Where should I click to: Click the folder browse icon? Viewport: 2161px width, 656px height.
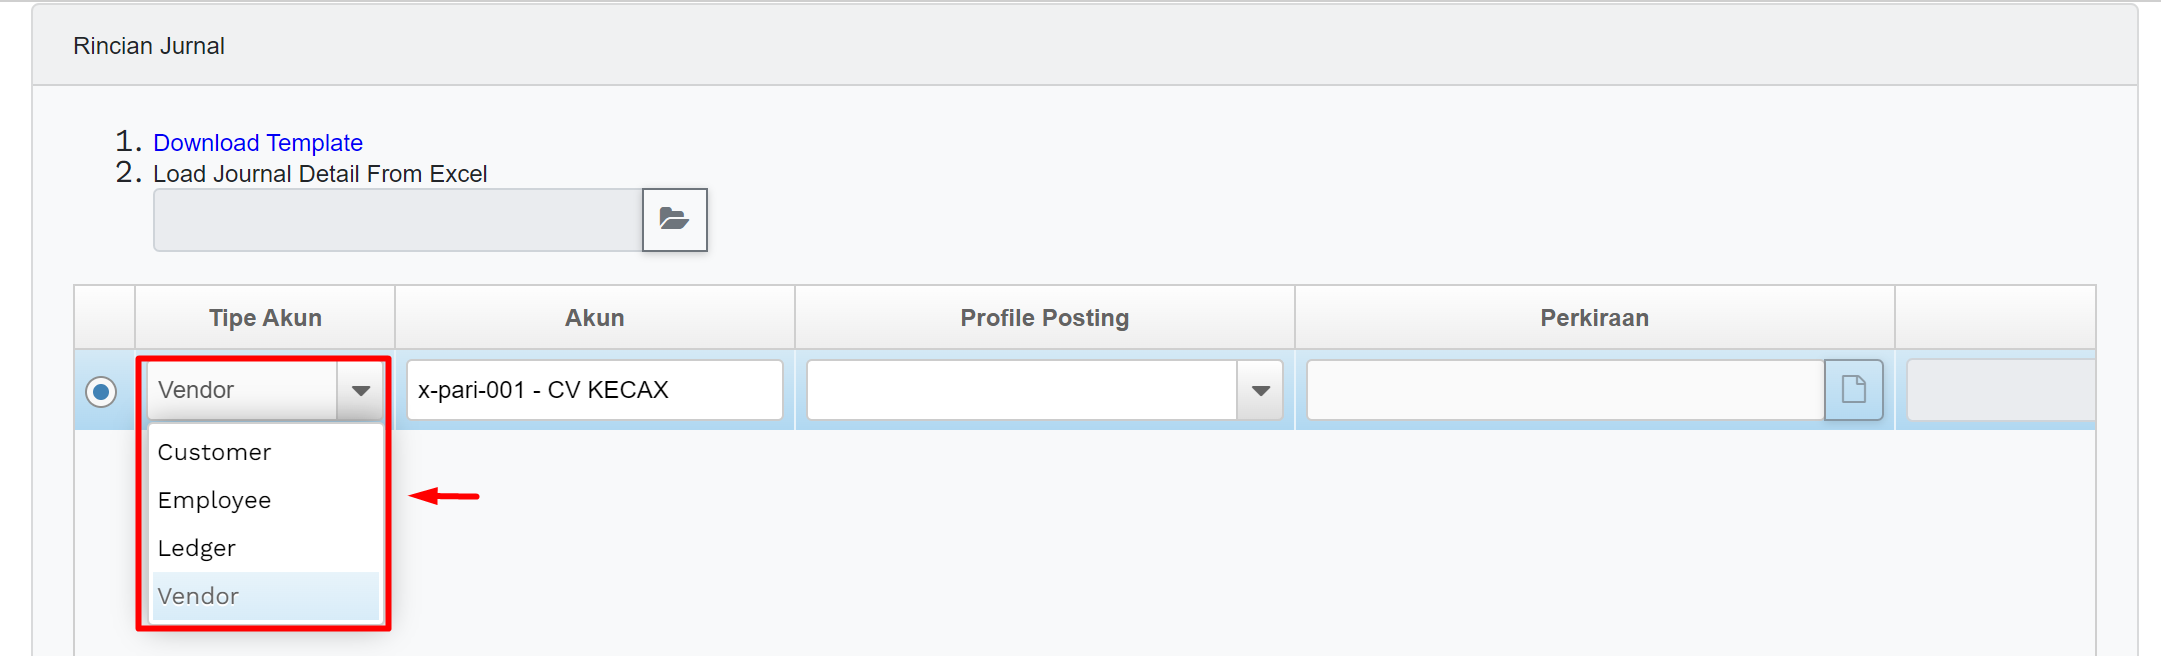[674, 219]
